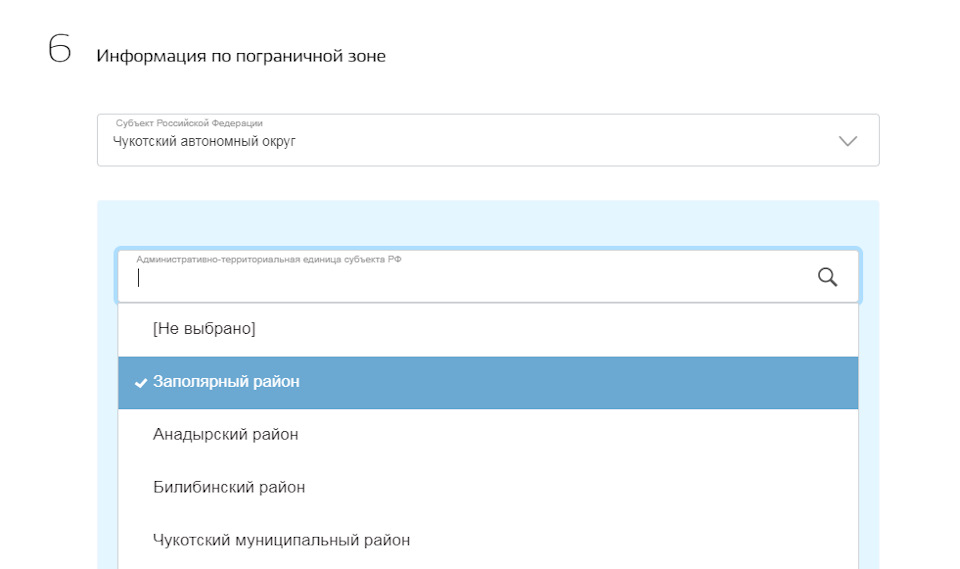Expand the Субъект Российской Федерации chevron
Screen dimensions: 960x569
(x=848, y=141)
